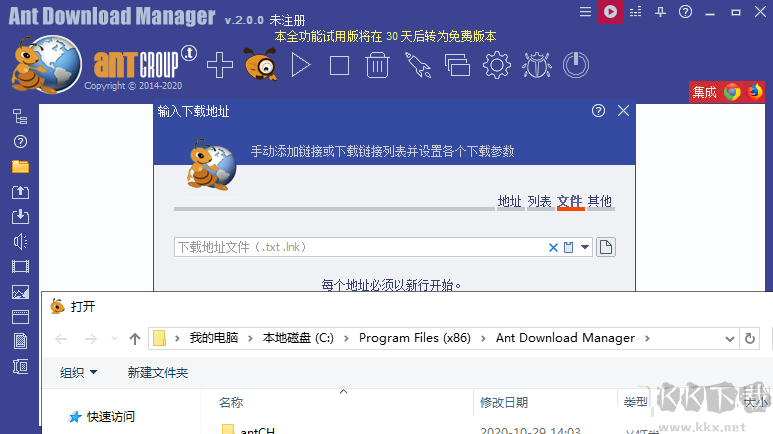Delete selected download with trash icon
The image size is (773, 434).
point(378,65)
